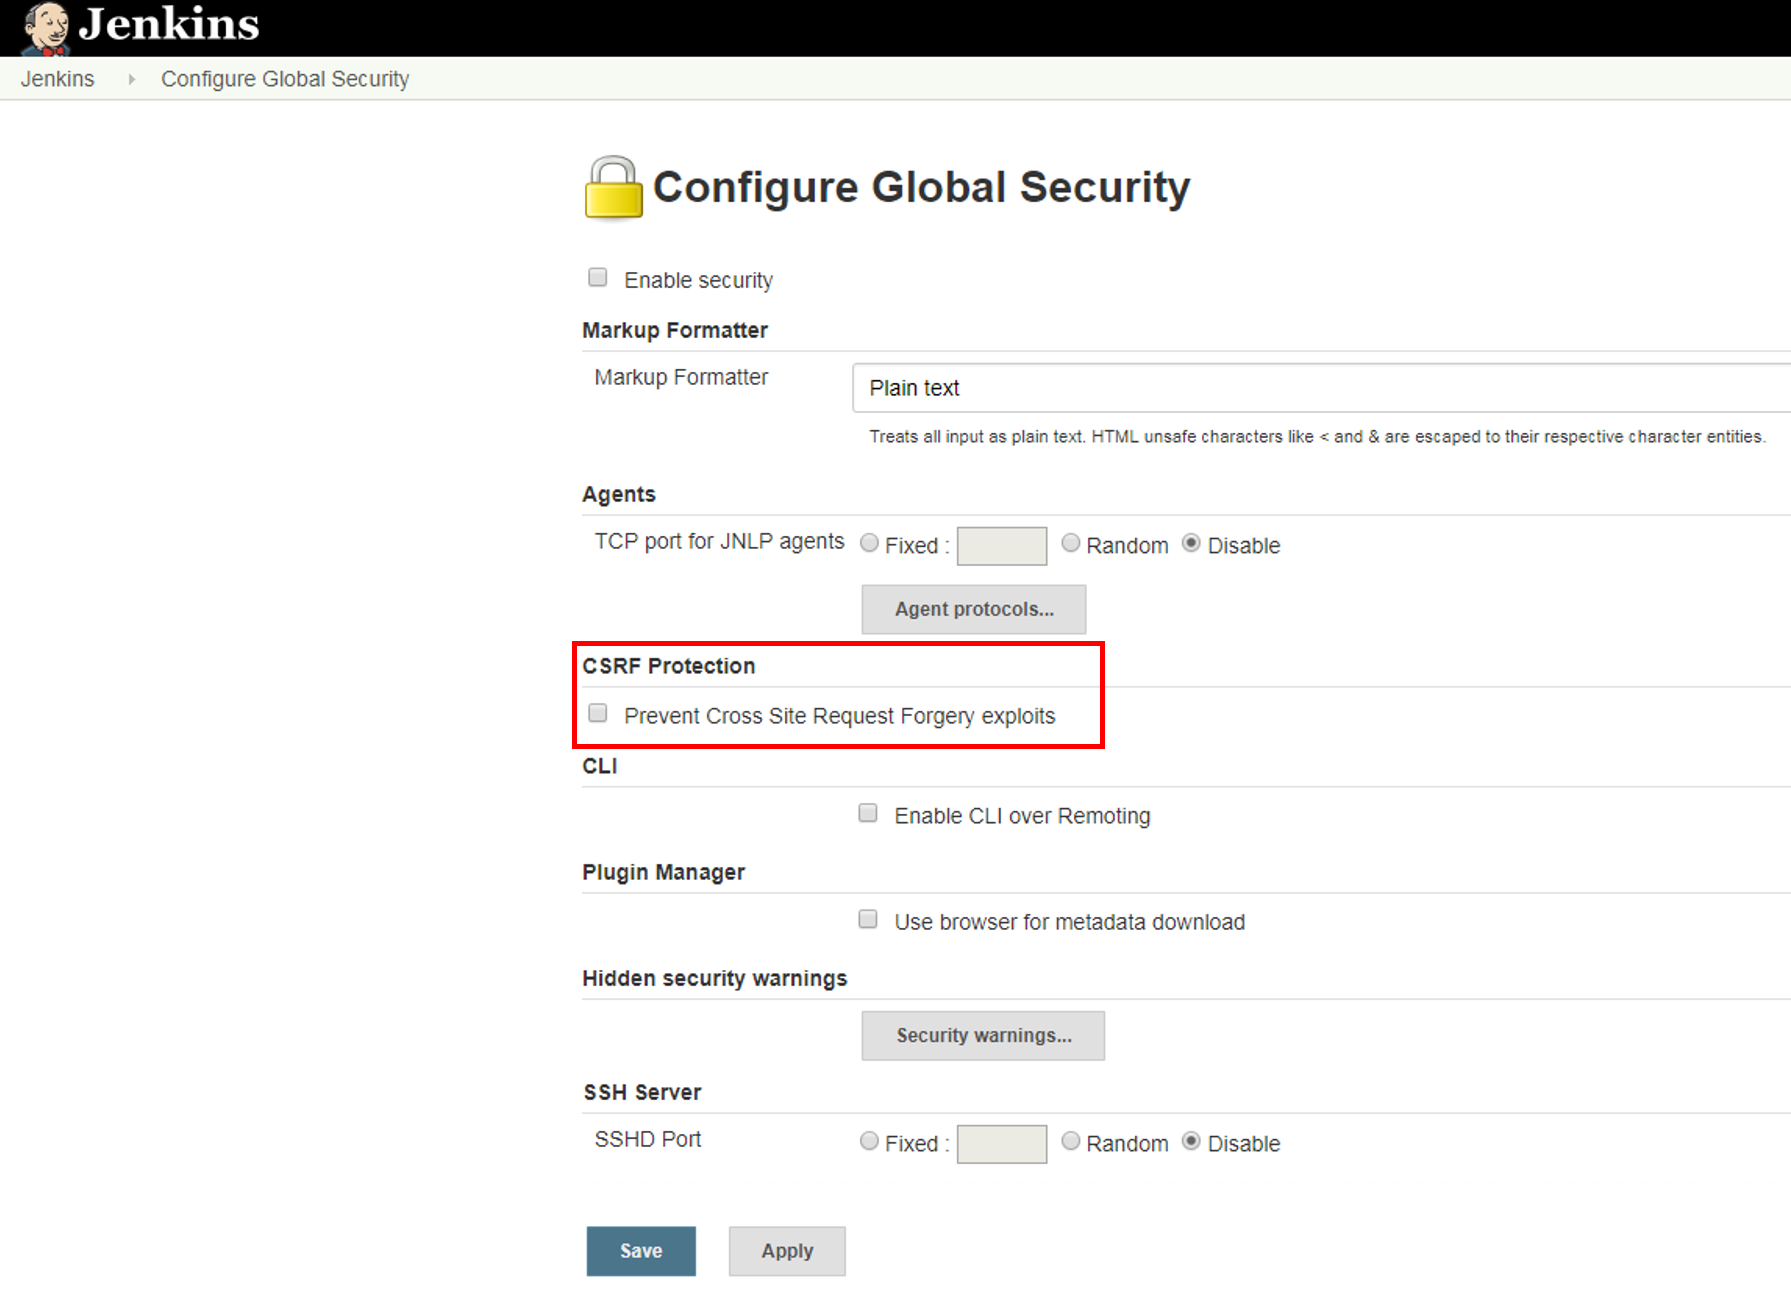Screen dimensions: 1791x1293
Task: Enable the Enable security checkbox
Action: point(598,277)
